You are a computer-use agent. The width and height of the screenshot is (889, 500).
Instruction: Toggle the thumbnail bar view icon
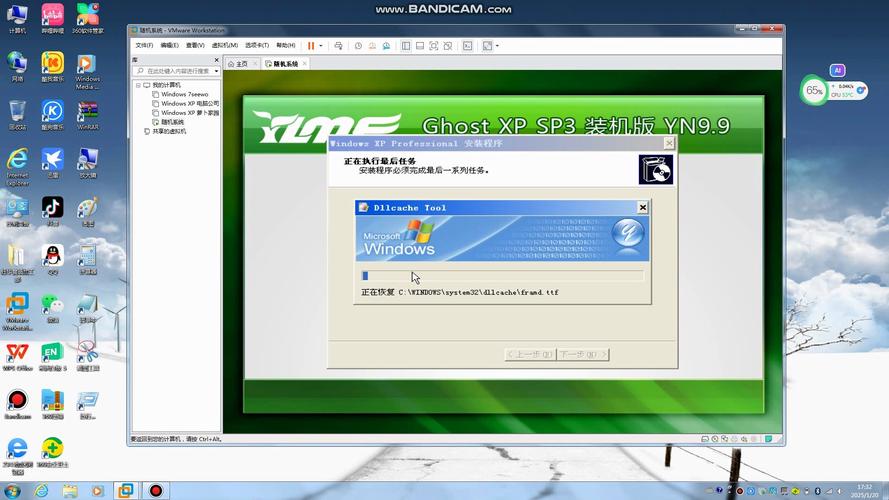pyautogui.click(x=420, y=46)
